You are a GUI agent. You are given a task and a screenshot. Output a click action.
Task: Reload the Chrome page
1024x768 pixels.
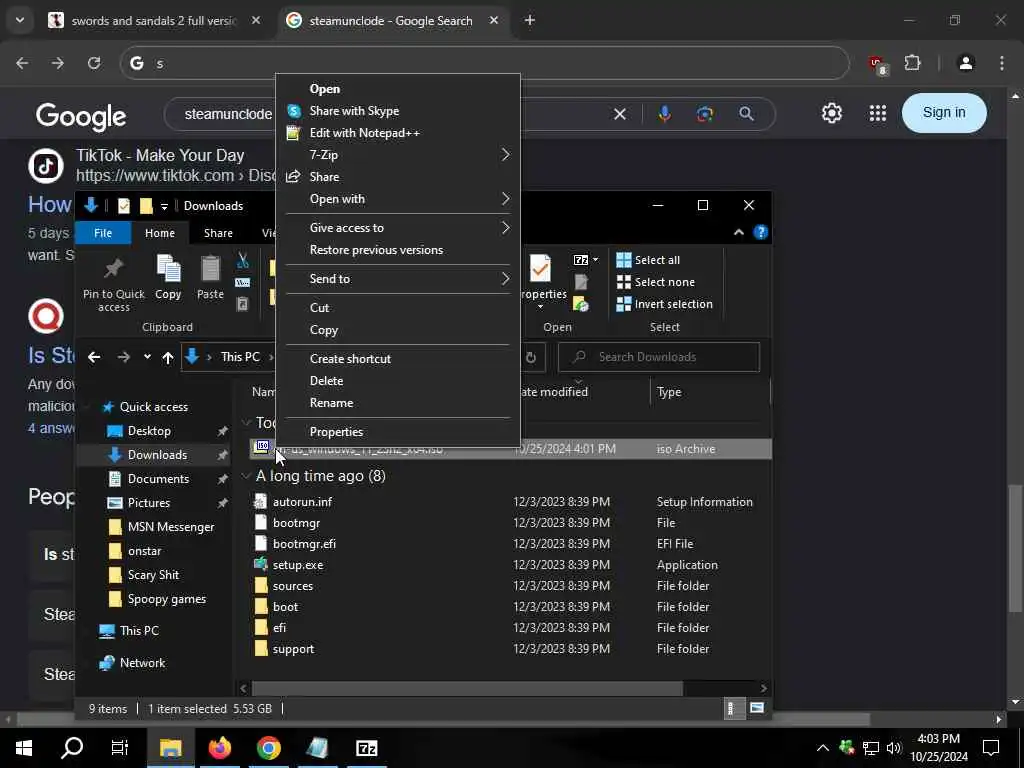[x=94, y=63]
